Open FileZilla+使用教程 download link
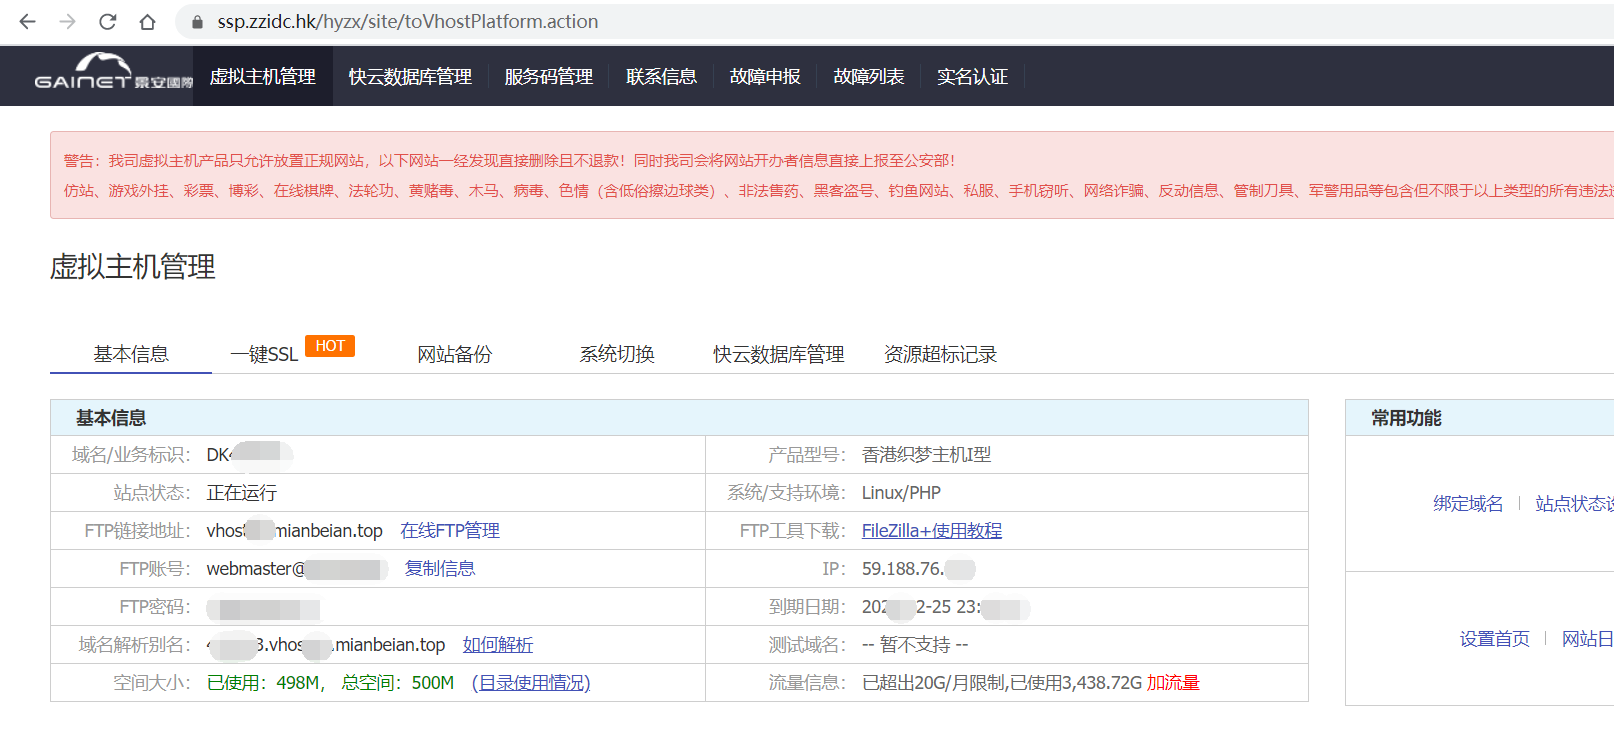Viewport: 1614px width, 751px height. pos(931,531)
